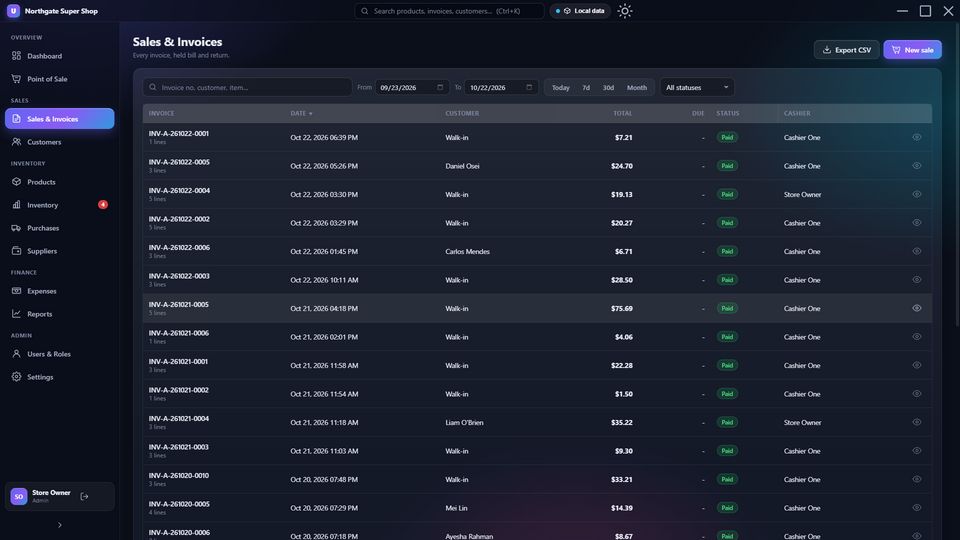The image size is (960, 540).
Task: Focus the global search products field
Action: tap(449, 11)
